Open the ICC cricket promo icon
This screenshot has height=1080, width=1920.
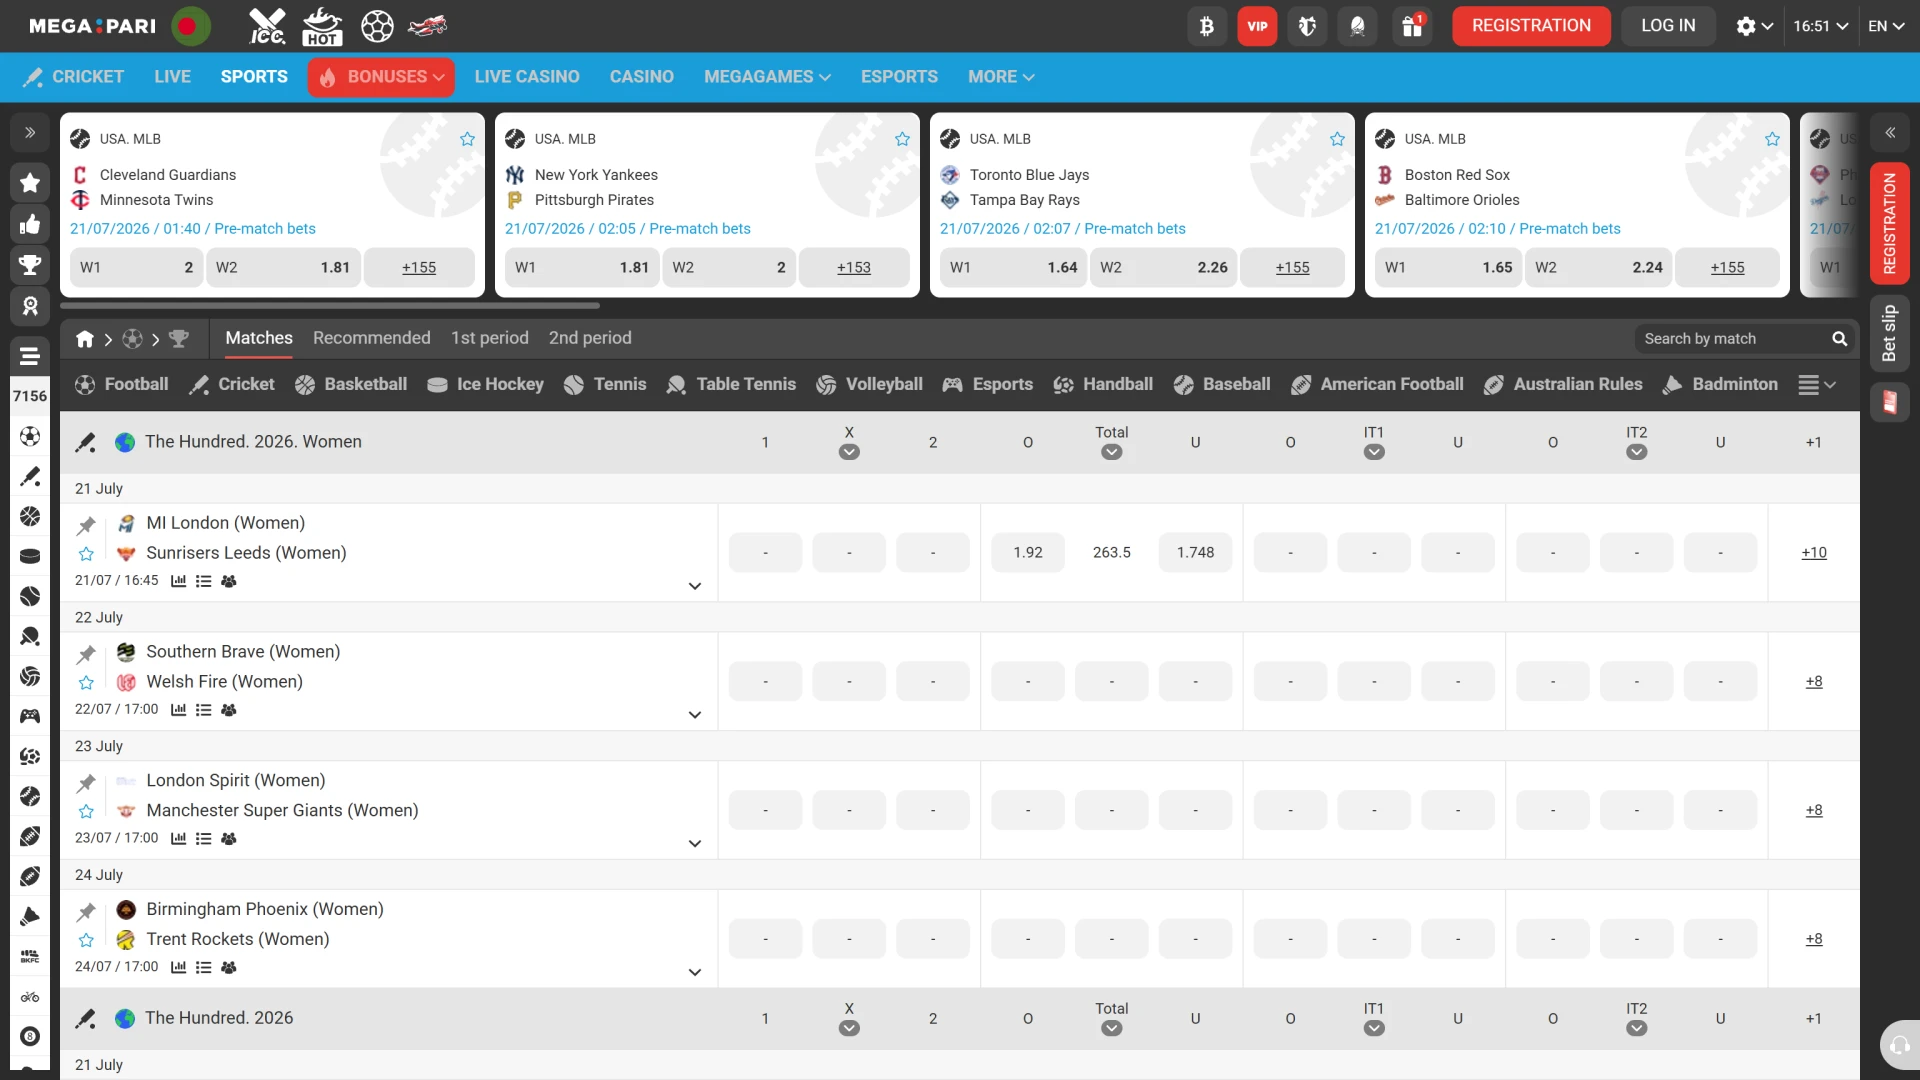pyautogui.click(x=267, y=26)
